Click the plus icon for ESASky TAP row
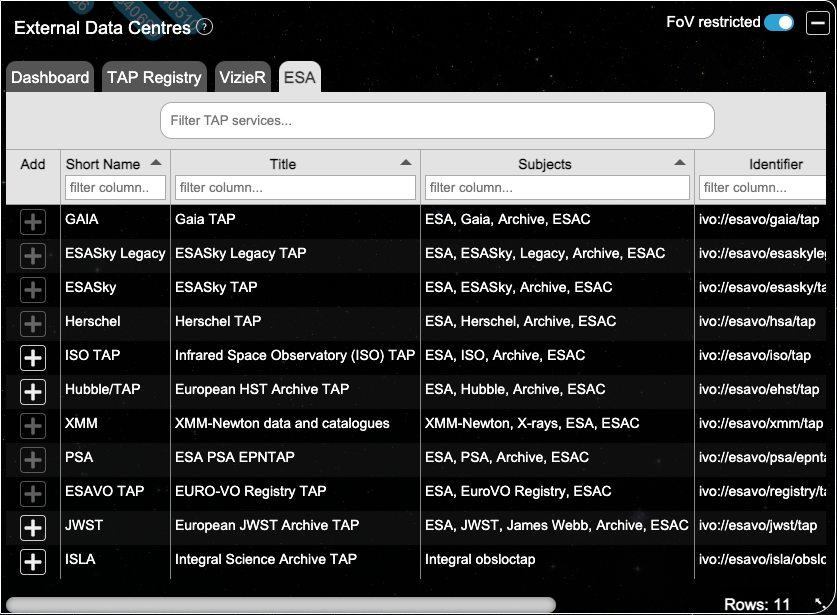Image resolution: width=837 pixels, height=615 pixels. (x=33, y=290)
